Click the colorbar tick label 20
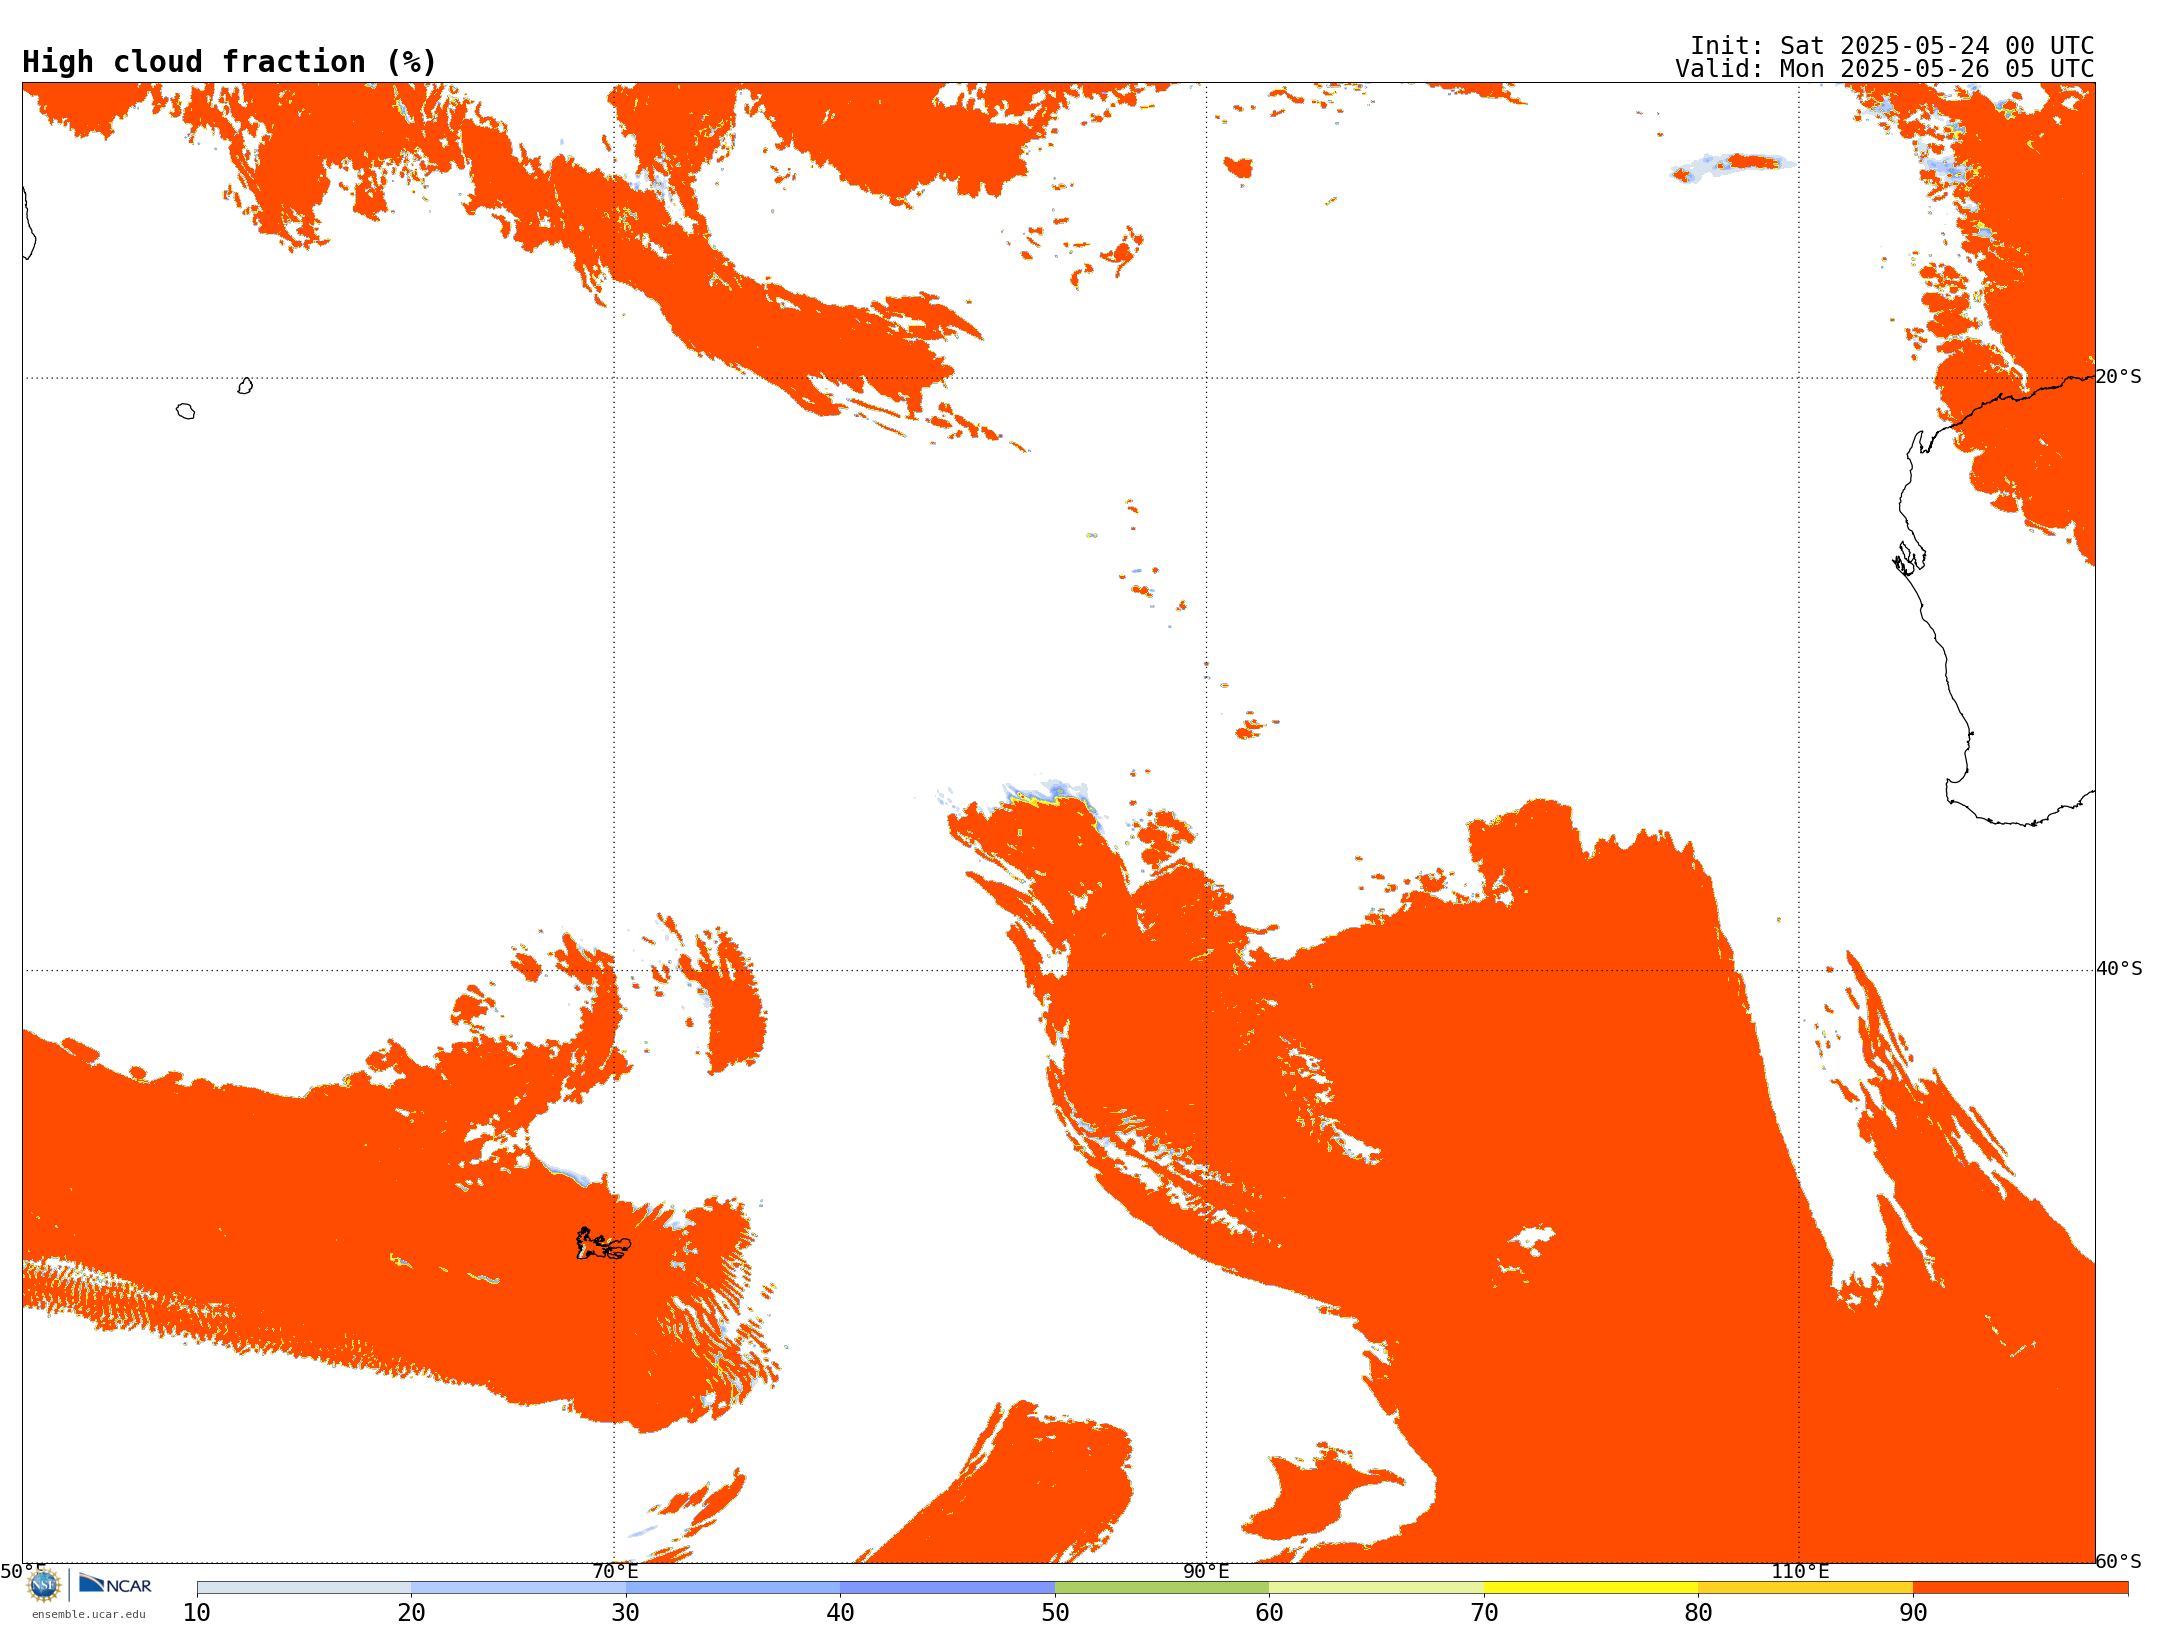Image resolution: width=2160 pixels, height=1626 pixels. (411, 1612)
